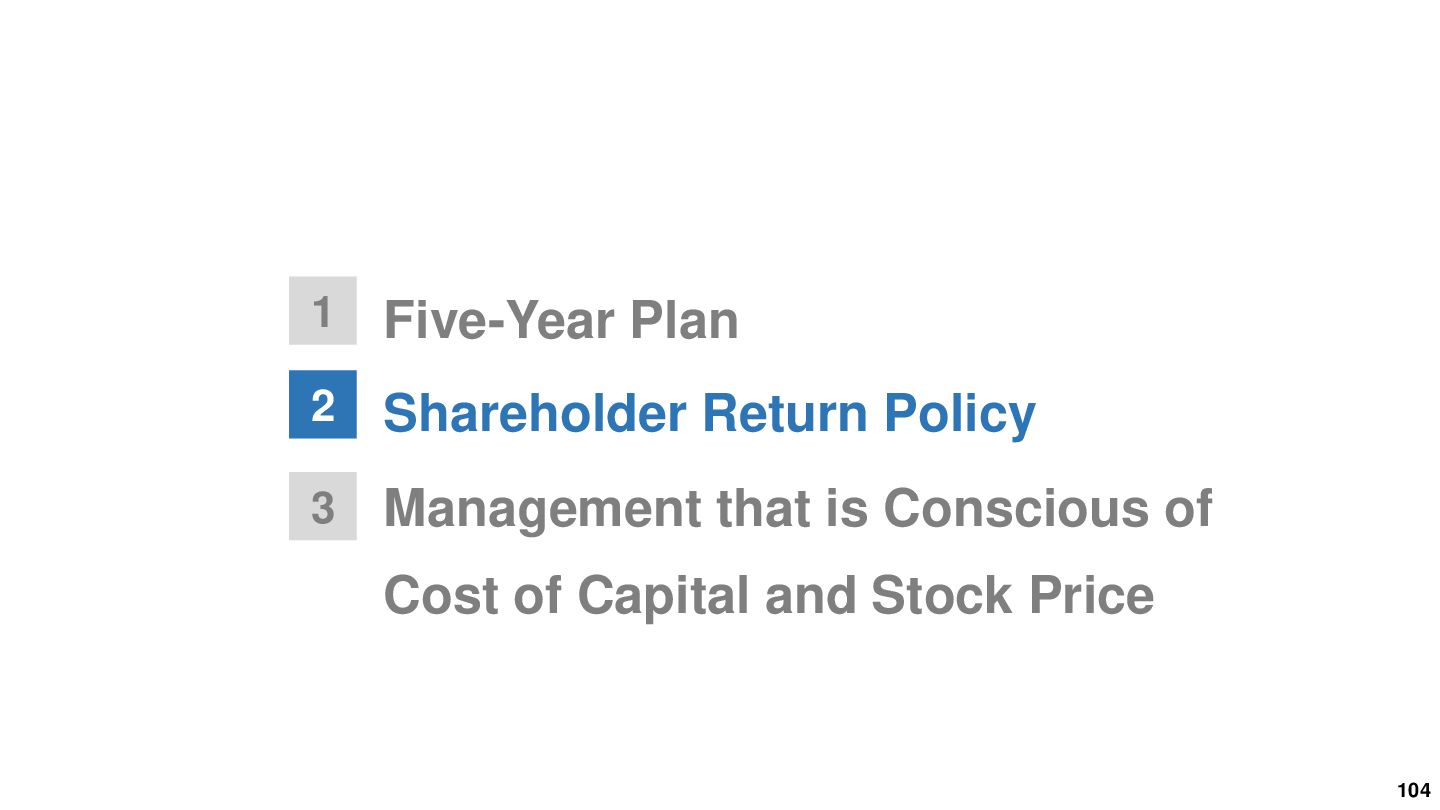The image size is (1440, 810).
Task: Click the gray number 3 box
Action: click(322, 506)
